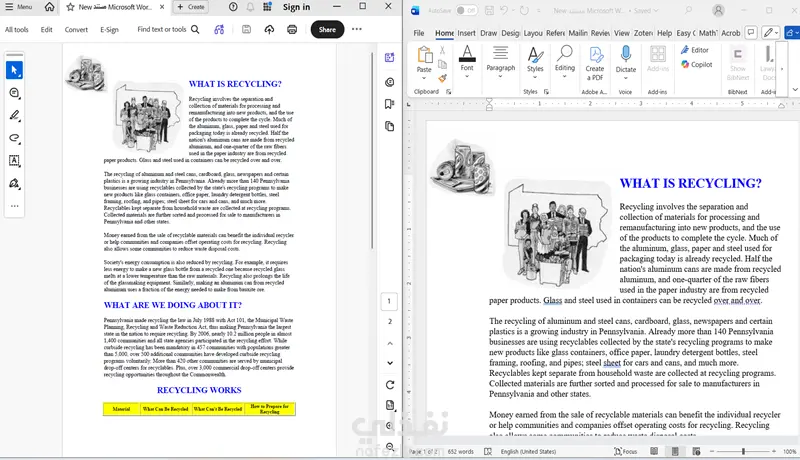Click the Print icon in Acrobat

click(x=292, y=30)
